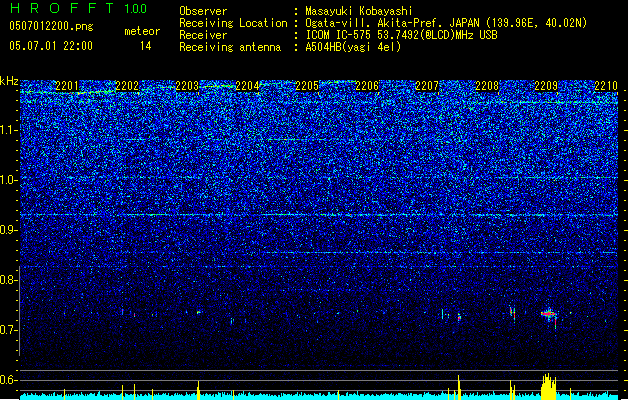Screen dimensions: 629x400
Task: Click the 1.1 kHz axis label
Action: 9,130
